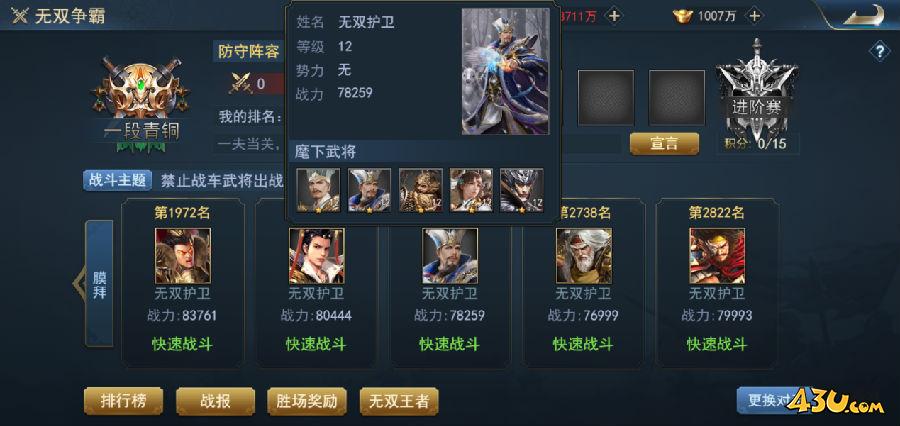Tap the plus icon beside red currency
The image size is (900, 426).
[x=614, y=16]
